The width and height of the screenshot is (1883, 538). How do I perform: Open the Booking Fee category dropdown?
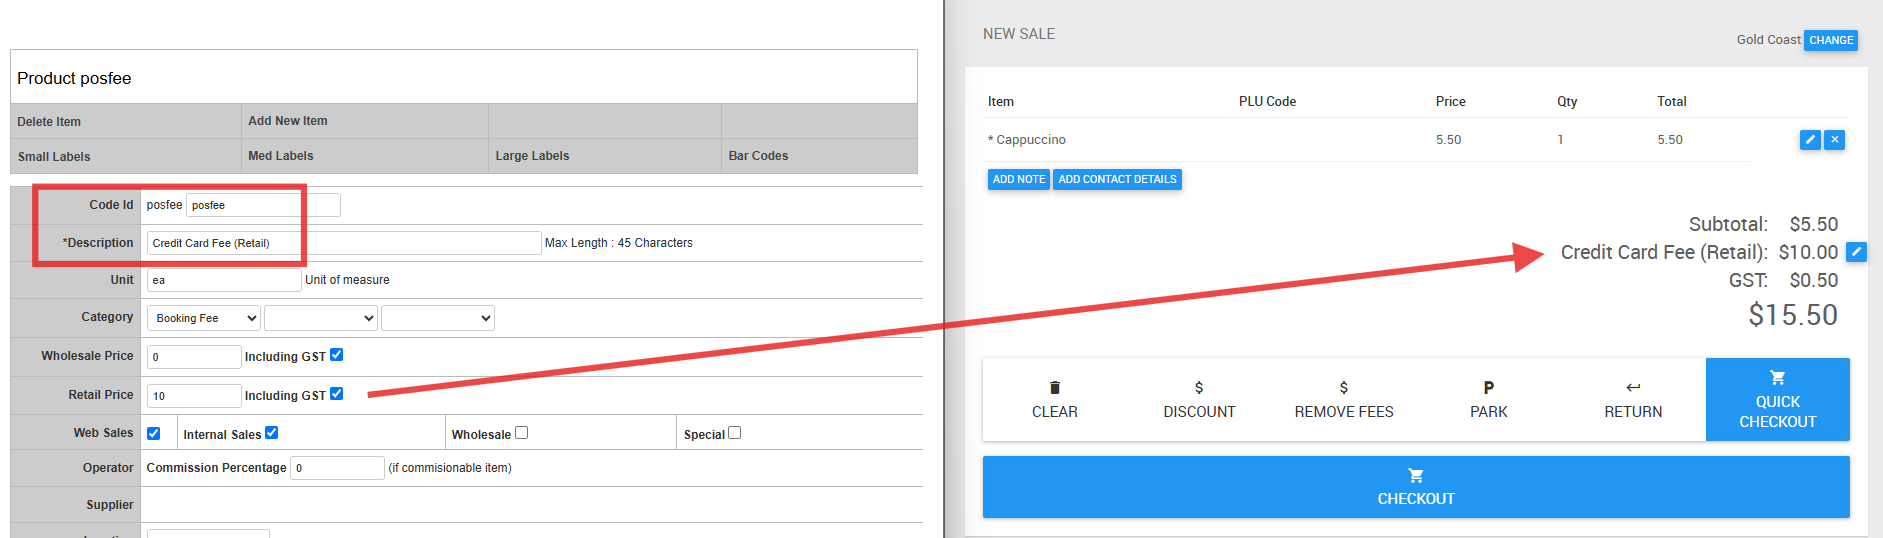pos(204,318)
